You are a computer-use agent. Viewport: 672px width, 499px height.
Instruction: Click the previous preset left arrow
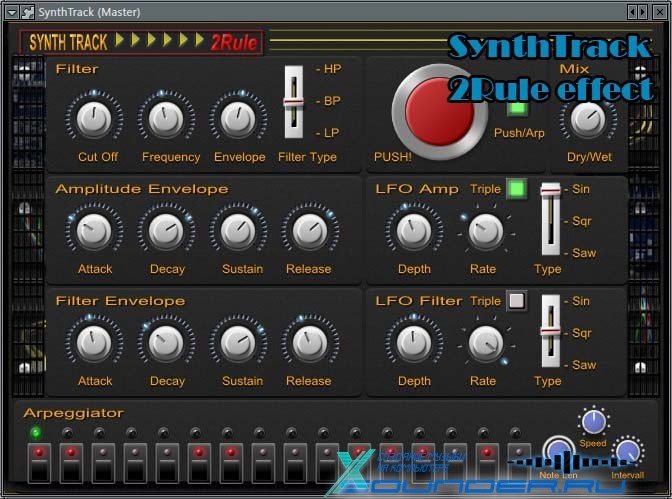632,12
